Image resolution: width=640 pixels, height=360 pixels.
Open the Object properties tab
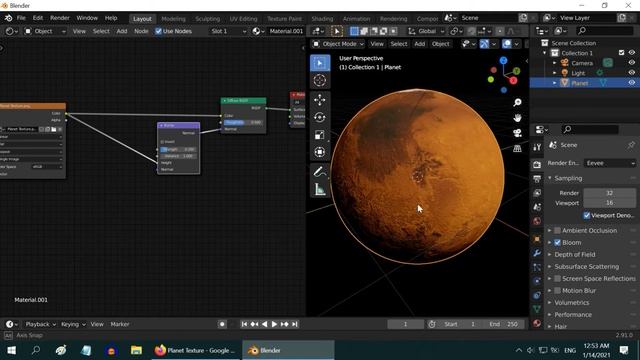pyautogui.click(x=537, y=239)
